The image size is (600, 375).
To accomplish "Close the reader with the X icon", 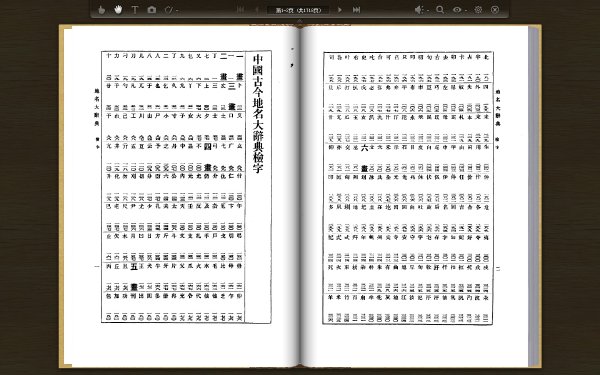I will click(495, 10).
